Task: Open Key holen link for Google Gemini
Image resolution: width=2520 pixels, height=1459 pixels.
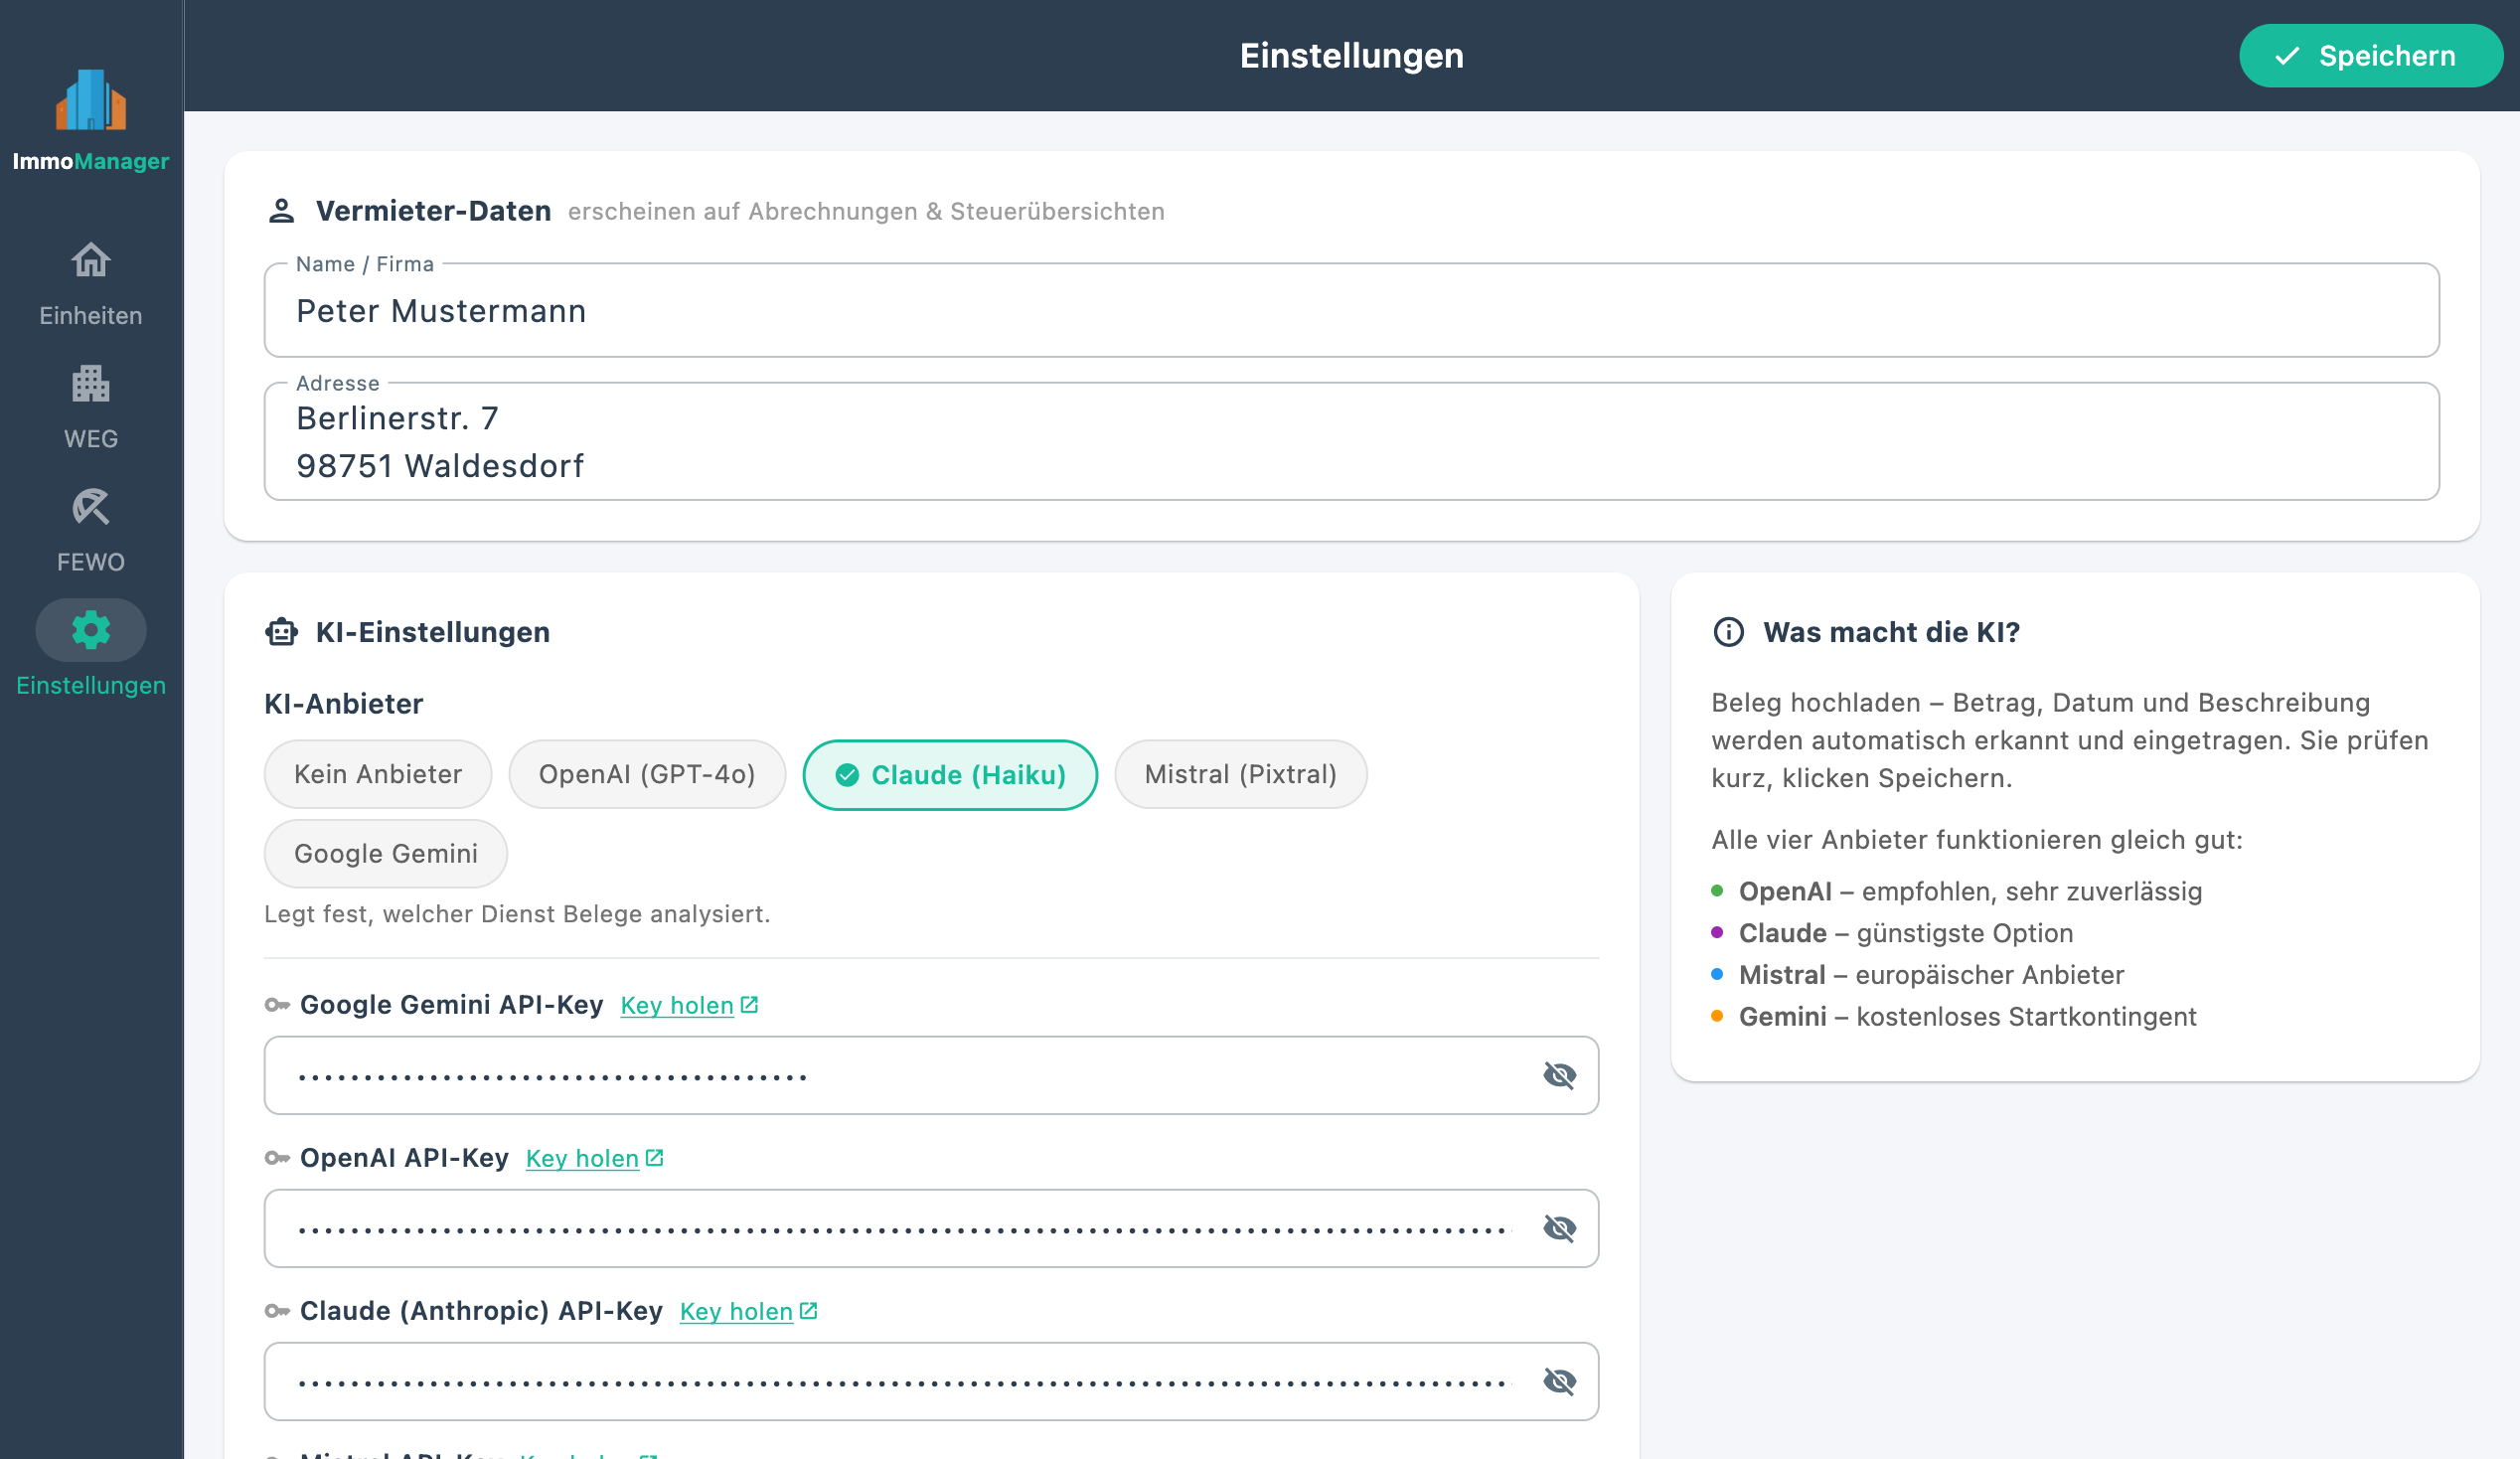Action: pyautogui.click(x=677, y=1005)
